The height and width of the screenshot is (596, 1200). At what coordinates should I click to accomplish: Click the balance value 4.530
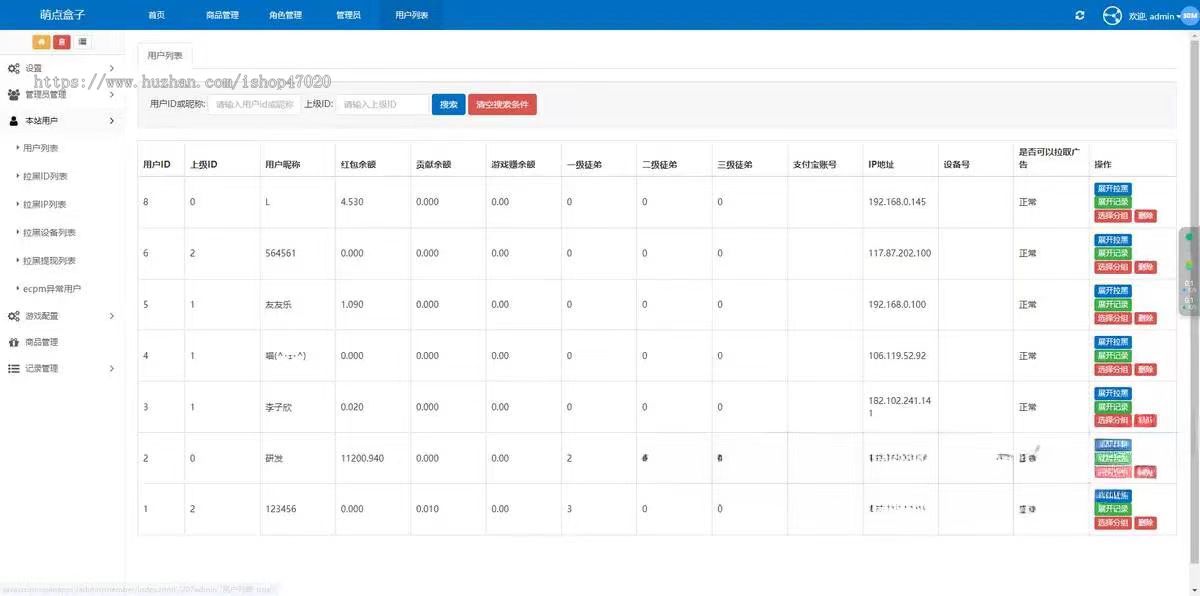point(352,202)
